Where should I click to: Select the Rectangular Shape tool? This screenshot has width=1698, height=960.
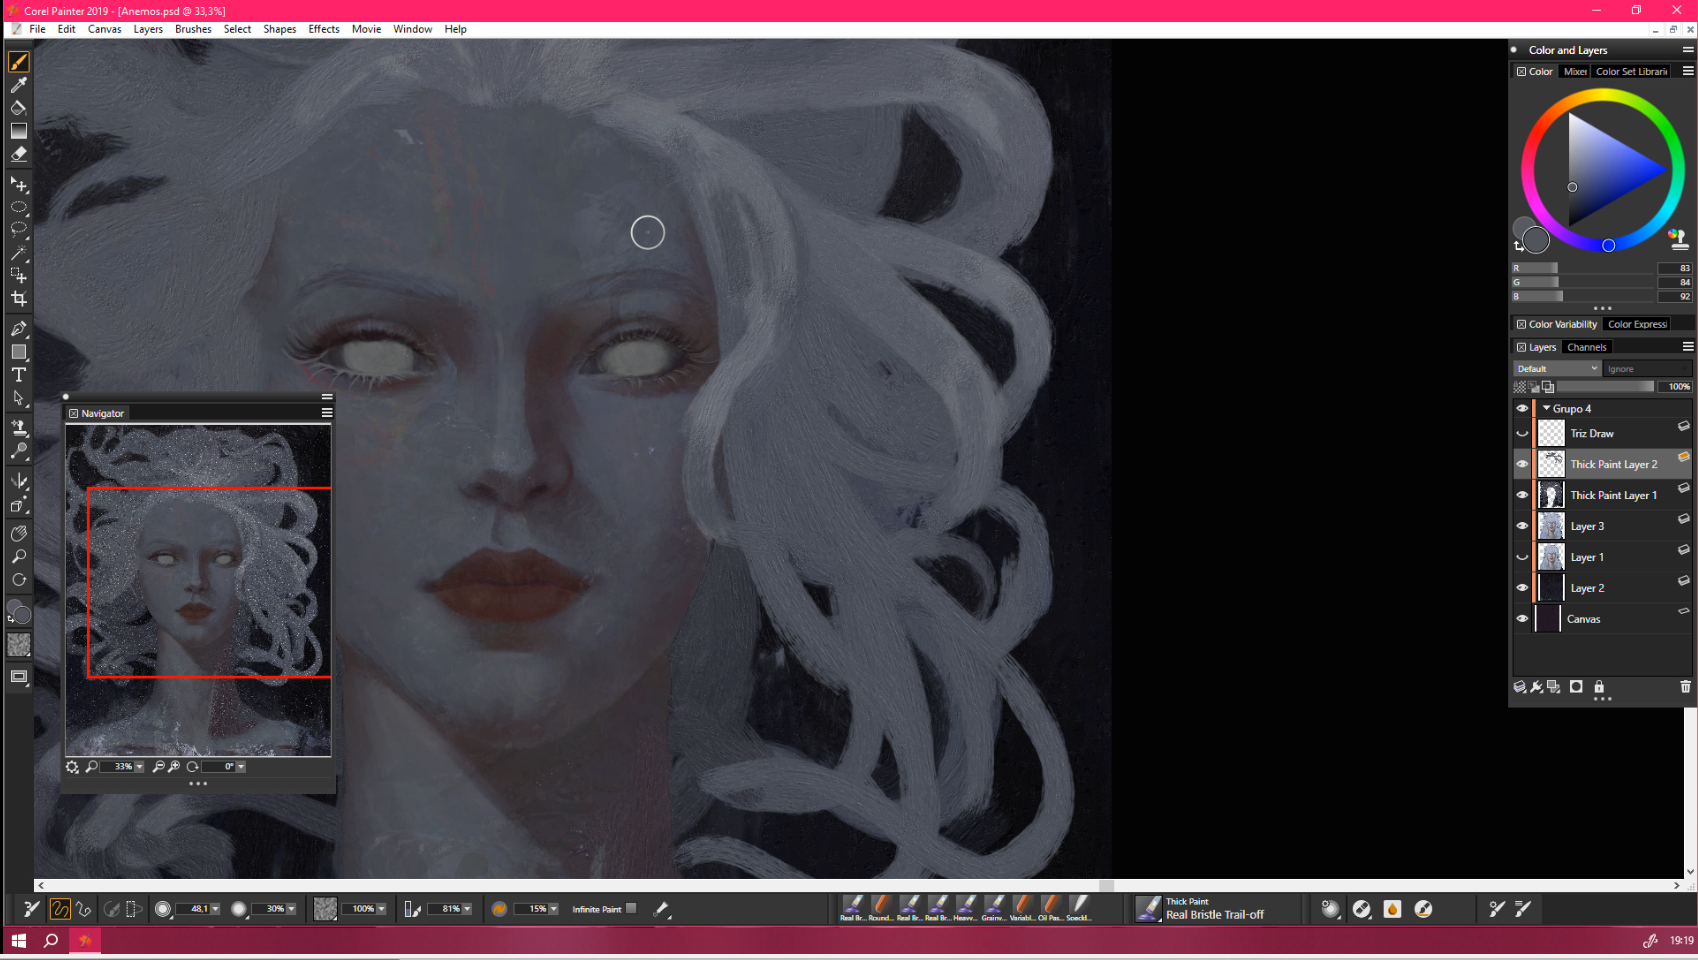coord(19,352)
